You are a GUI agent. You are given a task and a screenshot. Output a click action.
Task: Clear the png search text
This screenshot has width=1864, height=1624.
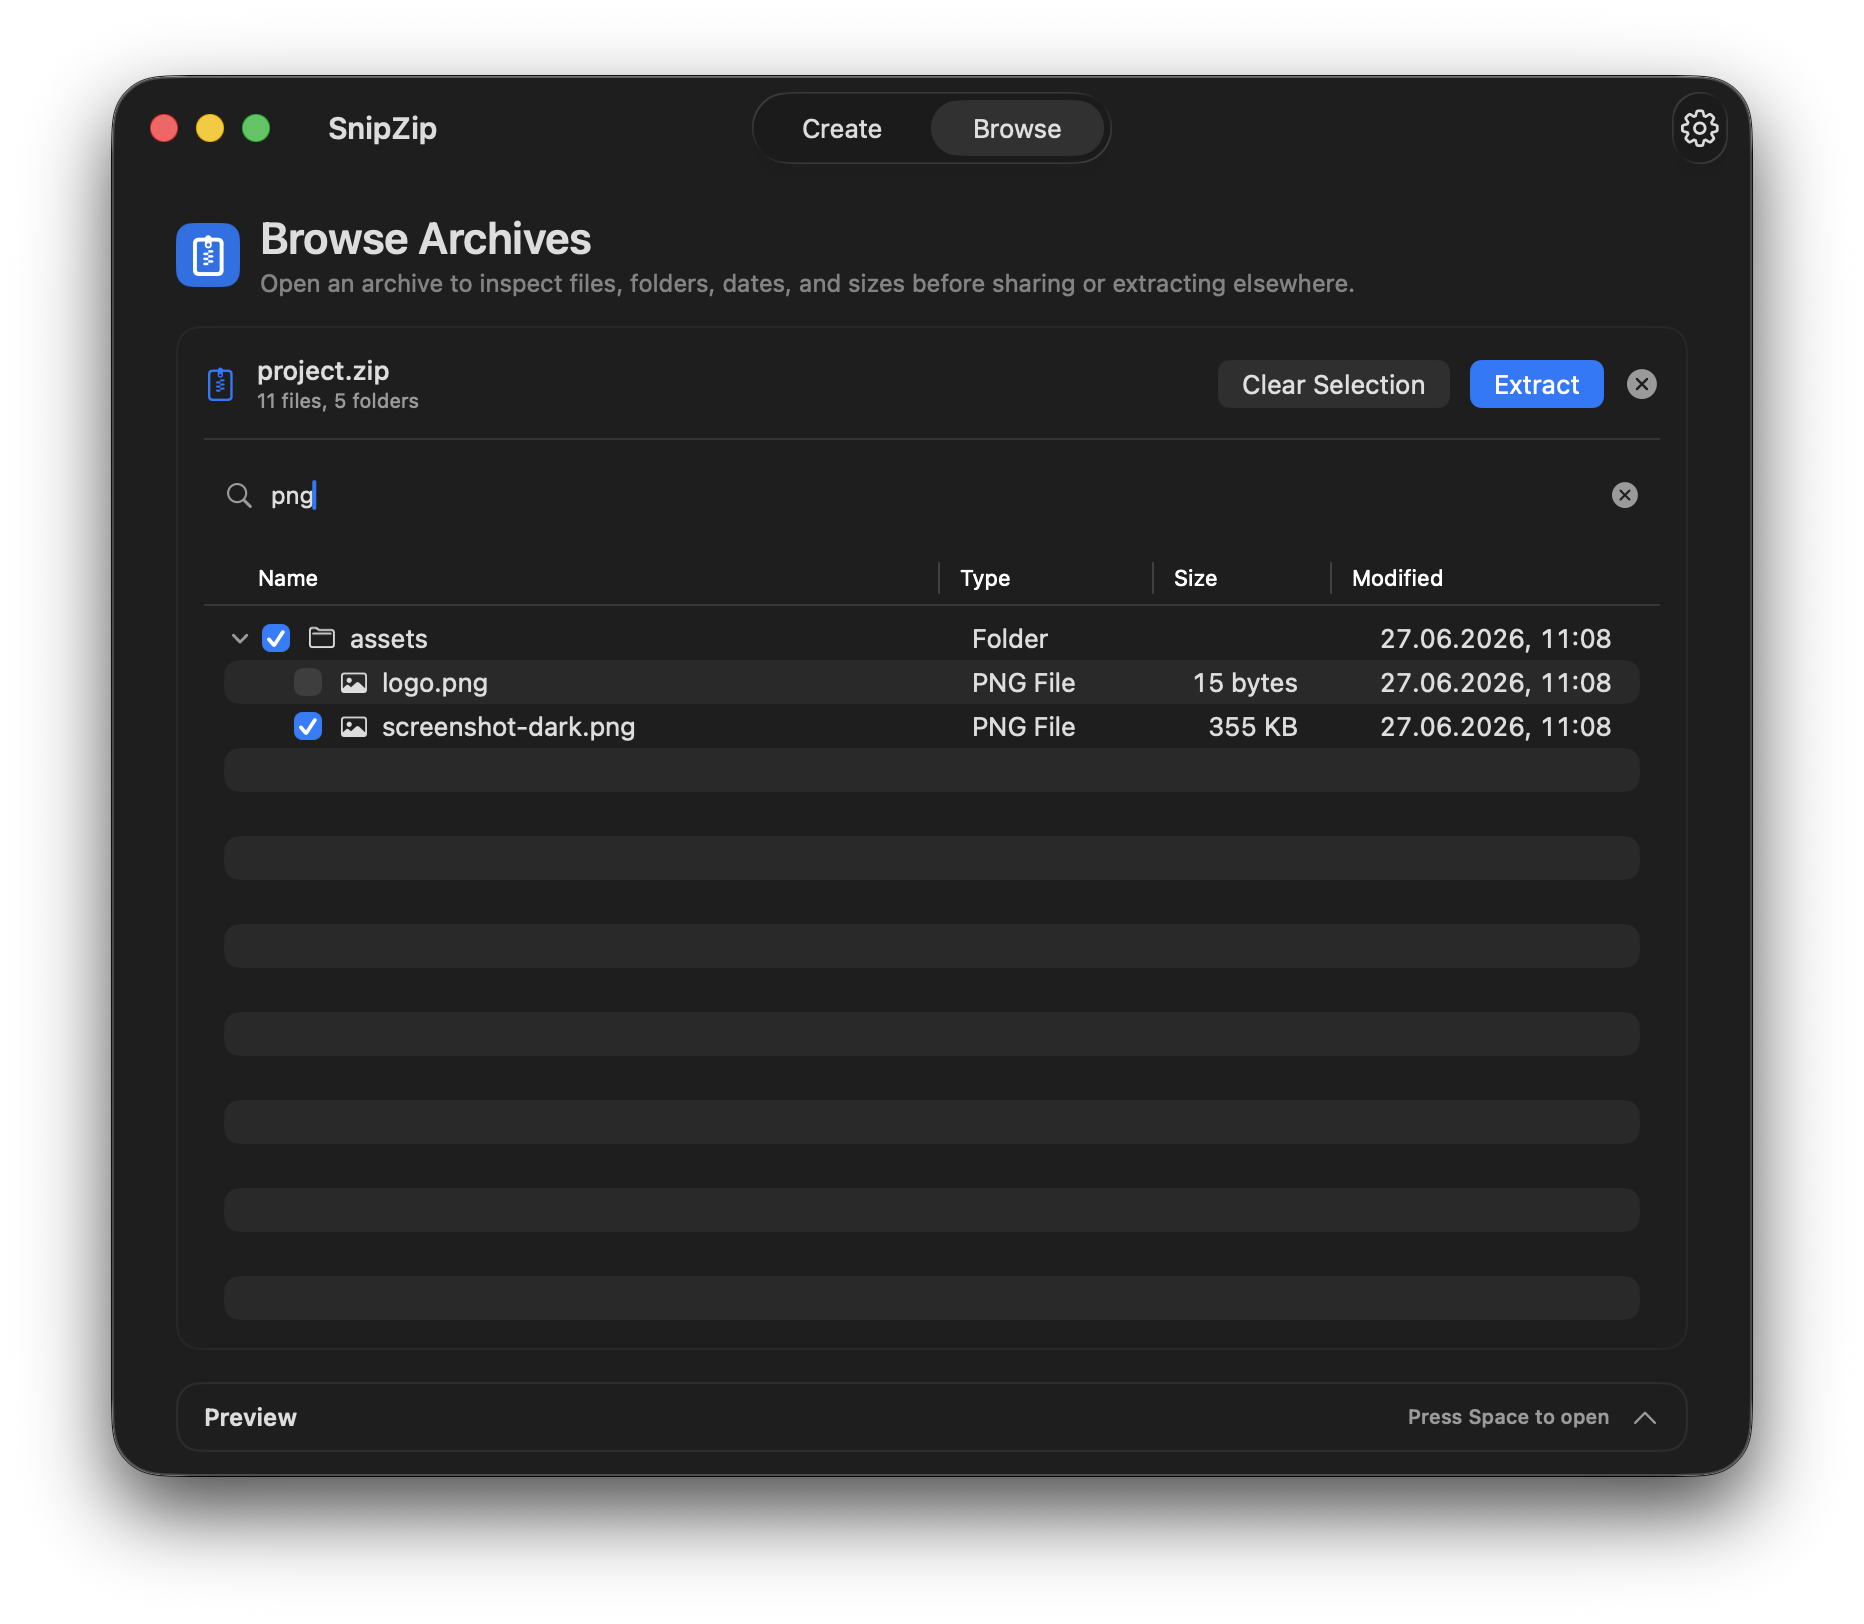[x=1624, y=495]
